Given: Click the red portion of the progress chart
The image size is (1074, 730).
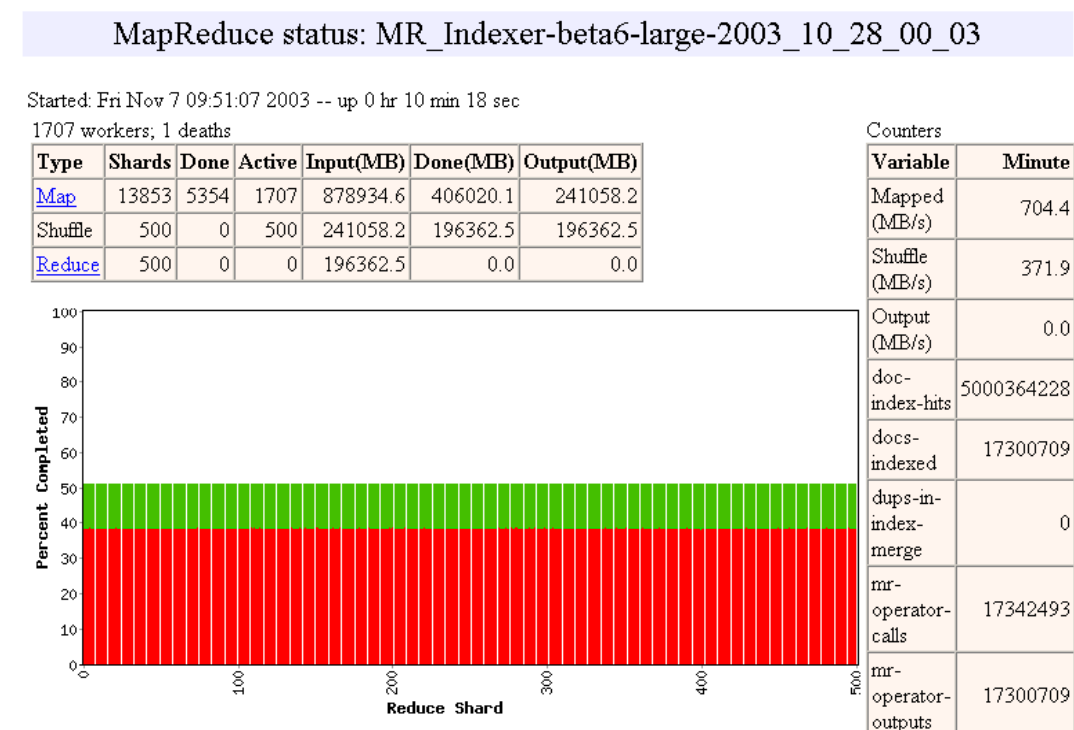Looking at the screenshot, I should click(x=470, y=596).
